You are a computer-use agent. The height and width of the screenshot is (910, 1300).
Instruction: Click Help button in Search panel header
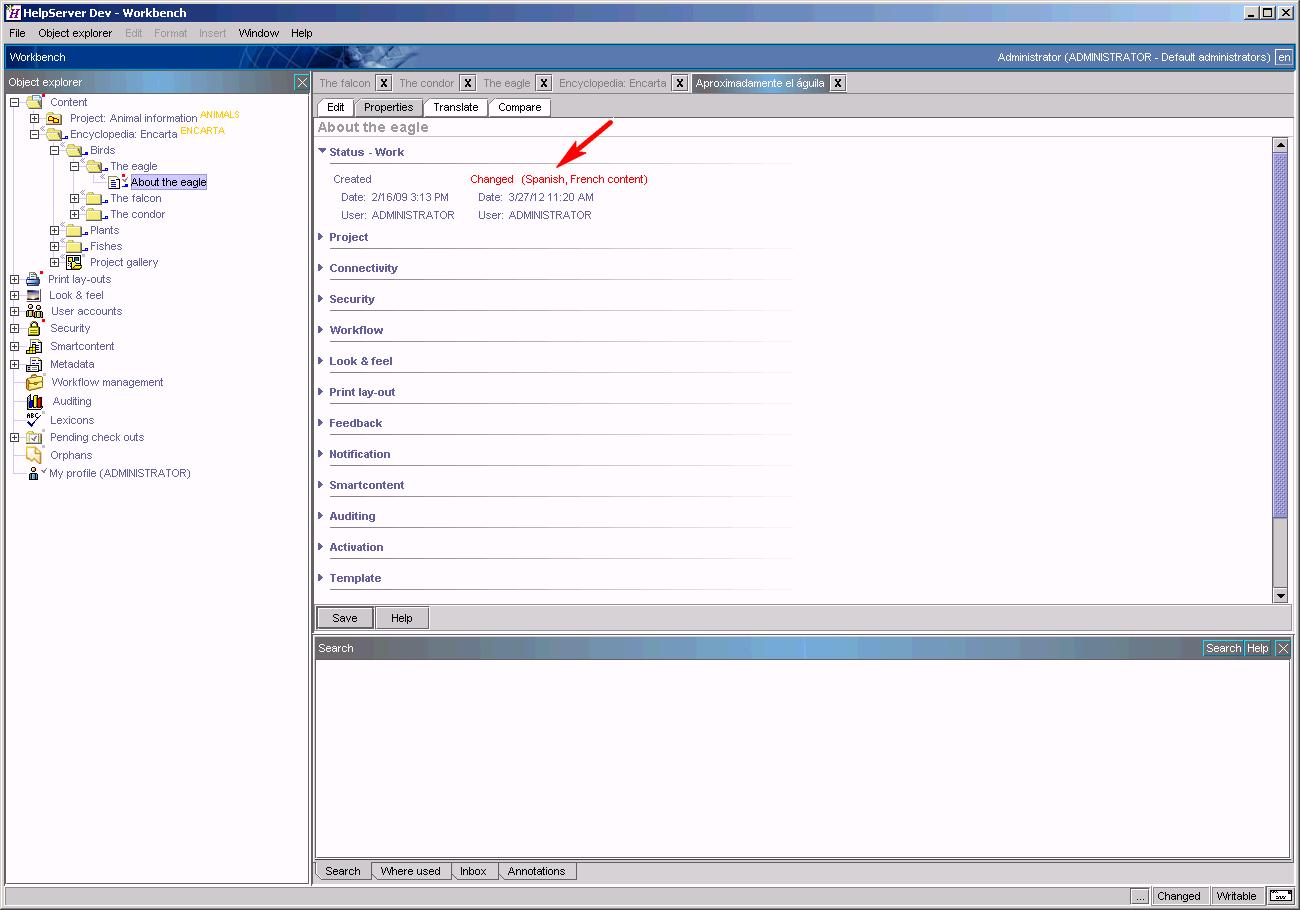[x=1258, y=648]
